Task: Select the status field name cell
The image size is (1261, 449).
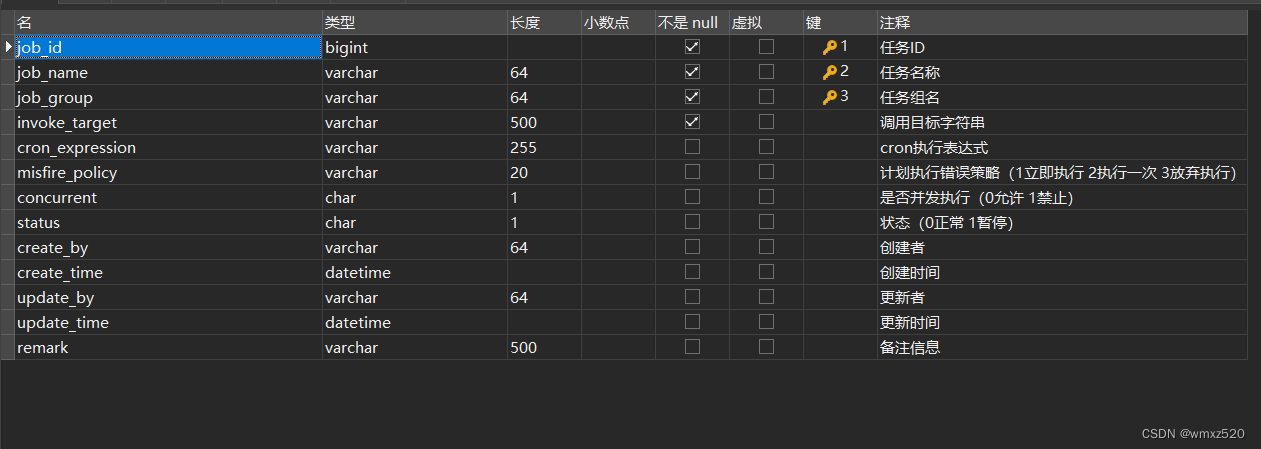Action: click(x=169, y=222)
